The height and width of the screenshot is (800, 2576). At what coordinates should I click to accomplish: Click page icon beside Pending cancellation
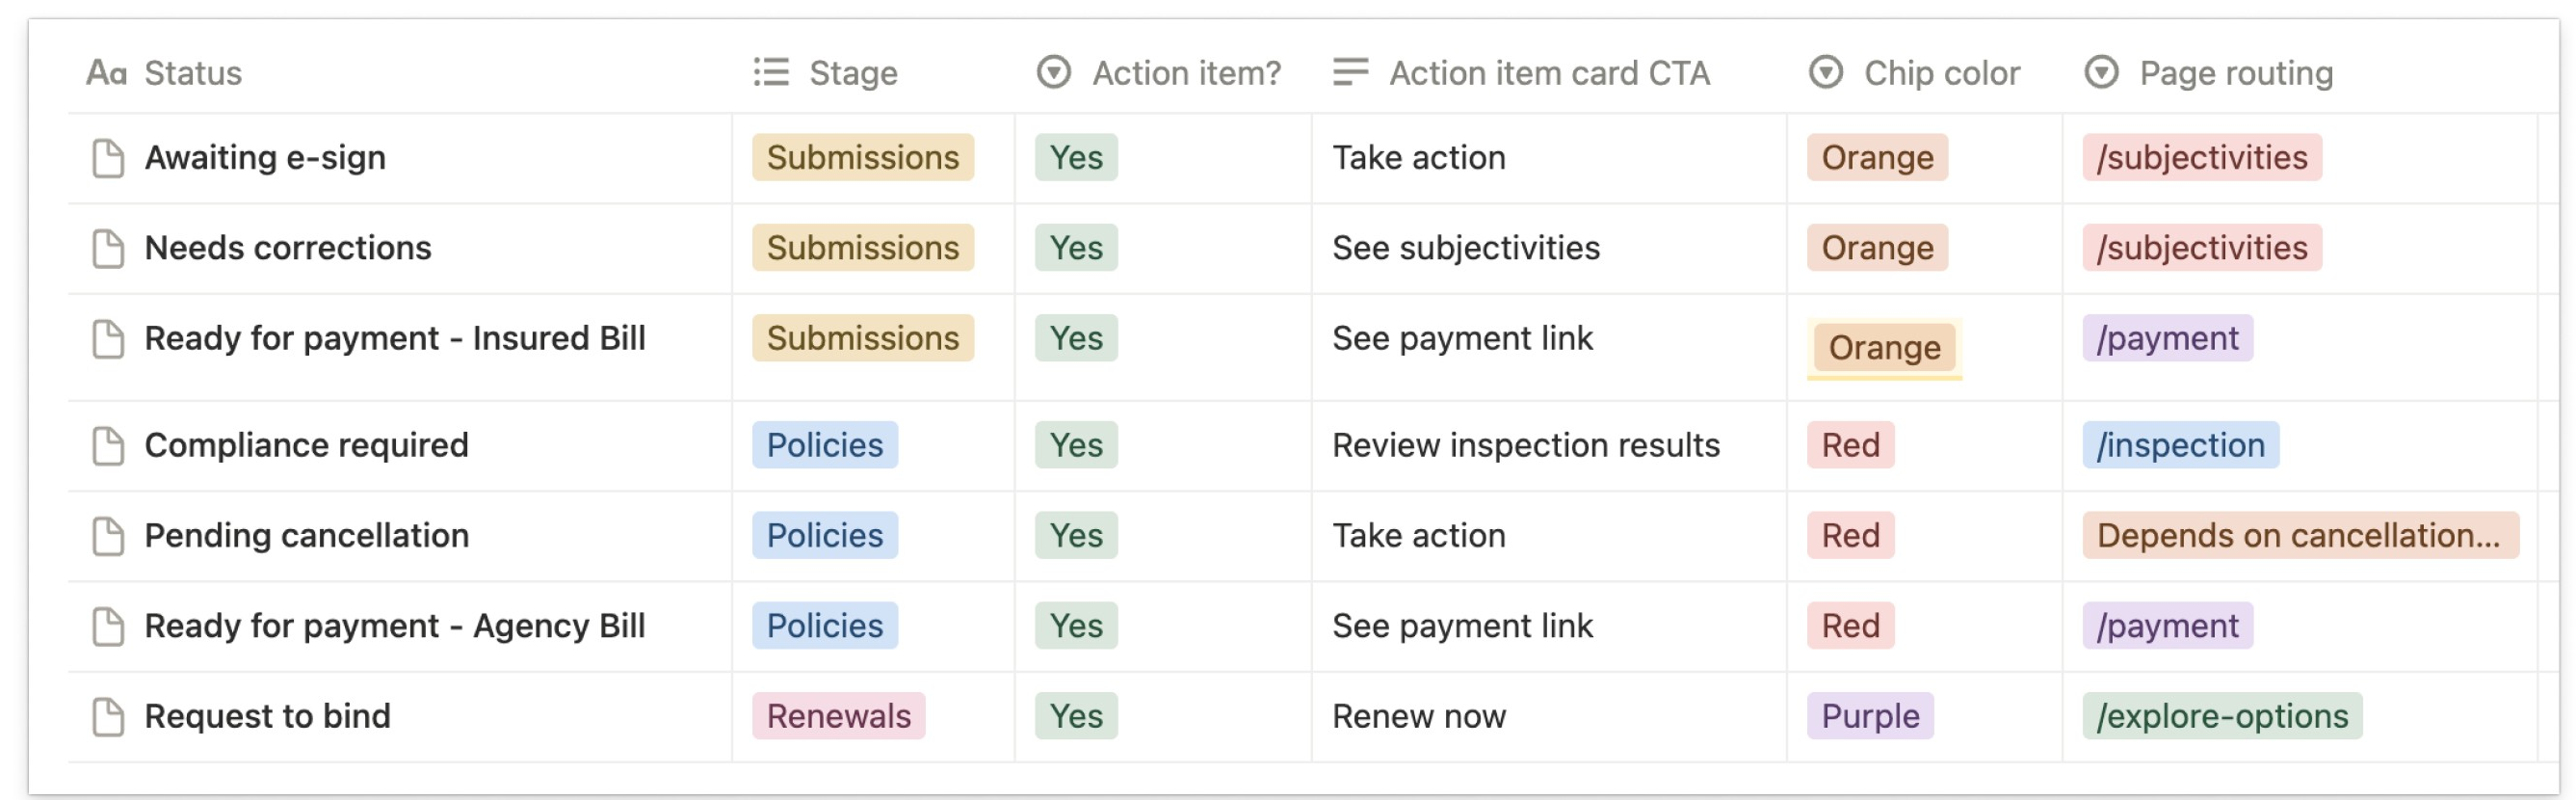click(x=108, y=536)
